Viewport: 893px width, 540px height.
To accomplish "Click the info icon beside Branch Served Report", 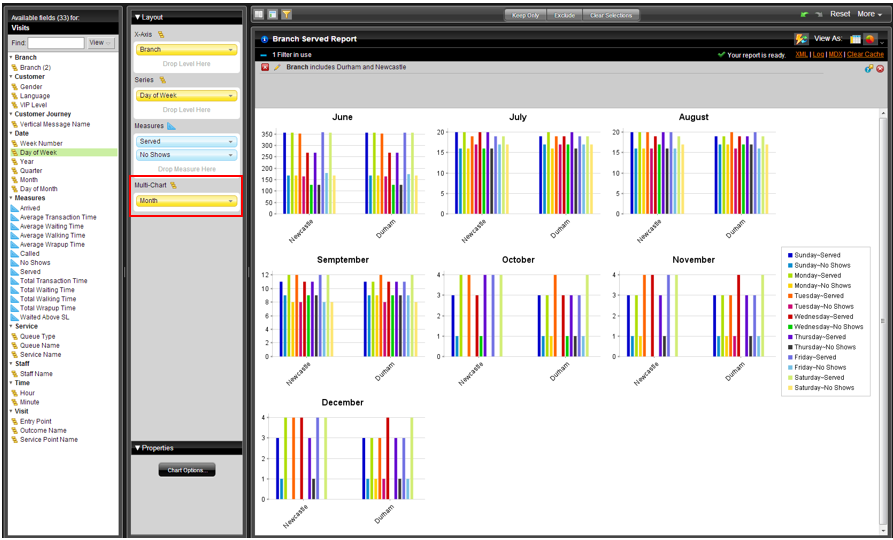I will coord(264,39).
